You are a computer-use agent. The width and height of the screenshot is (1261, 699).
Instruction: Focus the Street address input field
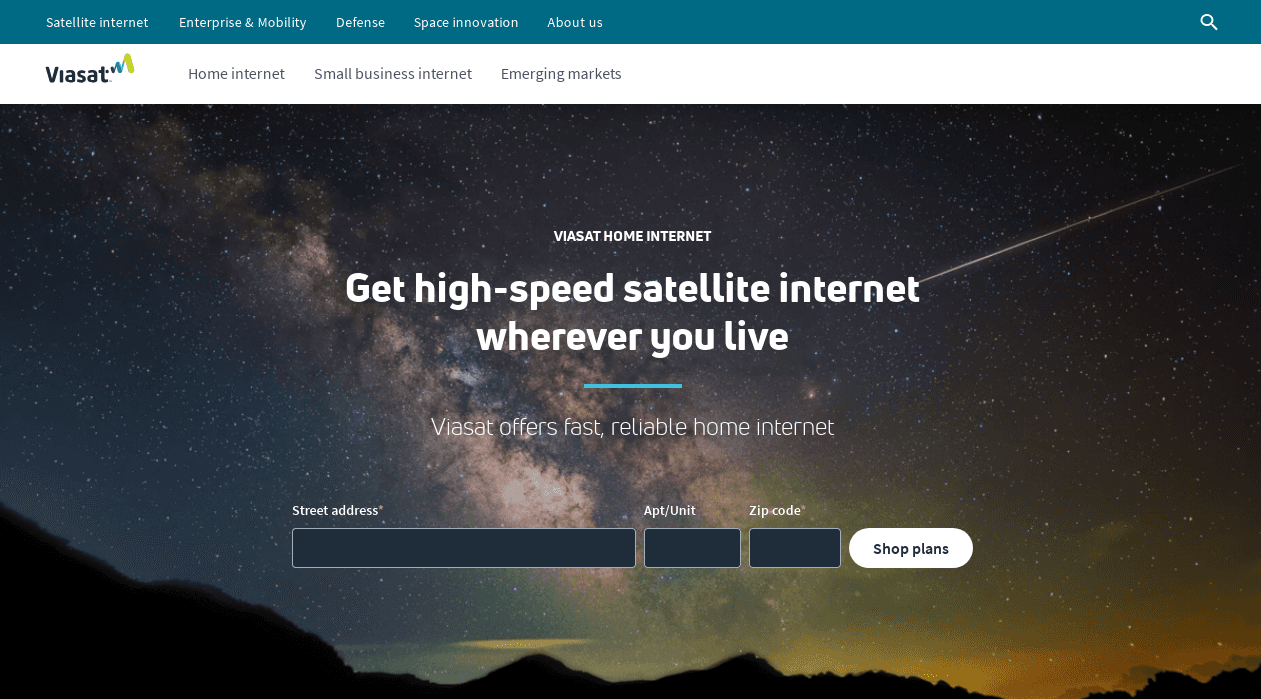pos(464,548)
